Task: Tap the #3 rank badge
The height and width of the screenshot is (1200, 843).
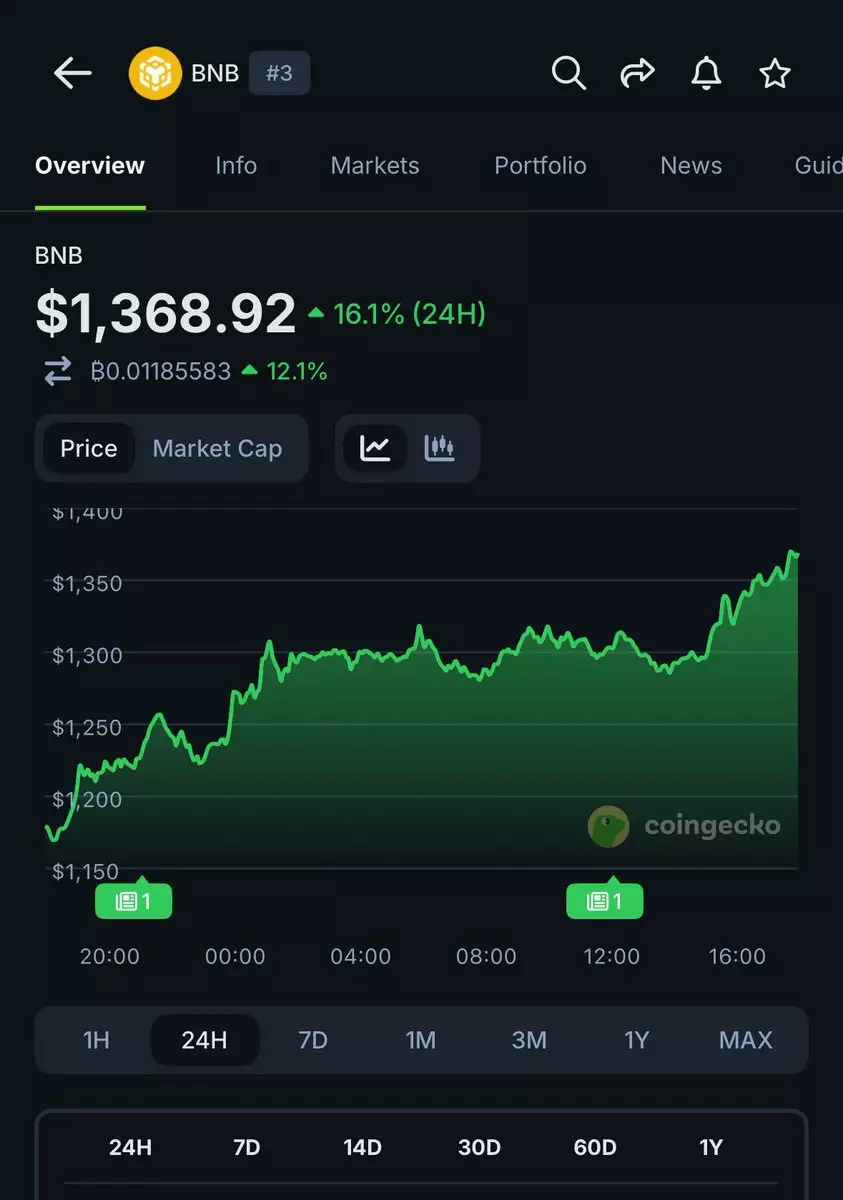Action: pyautogui.click(x=279, y=74)
